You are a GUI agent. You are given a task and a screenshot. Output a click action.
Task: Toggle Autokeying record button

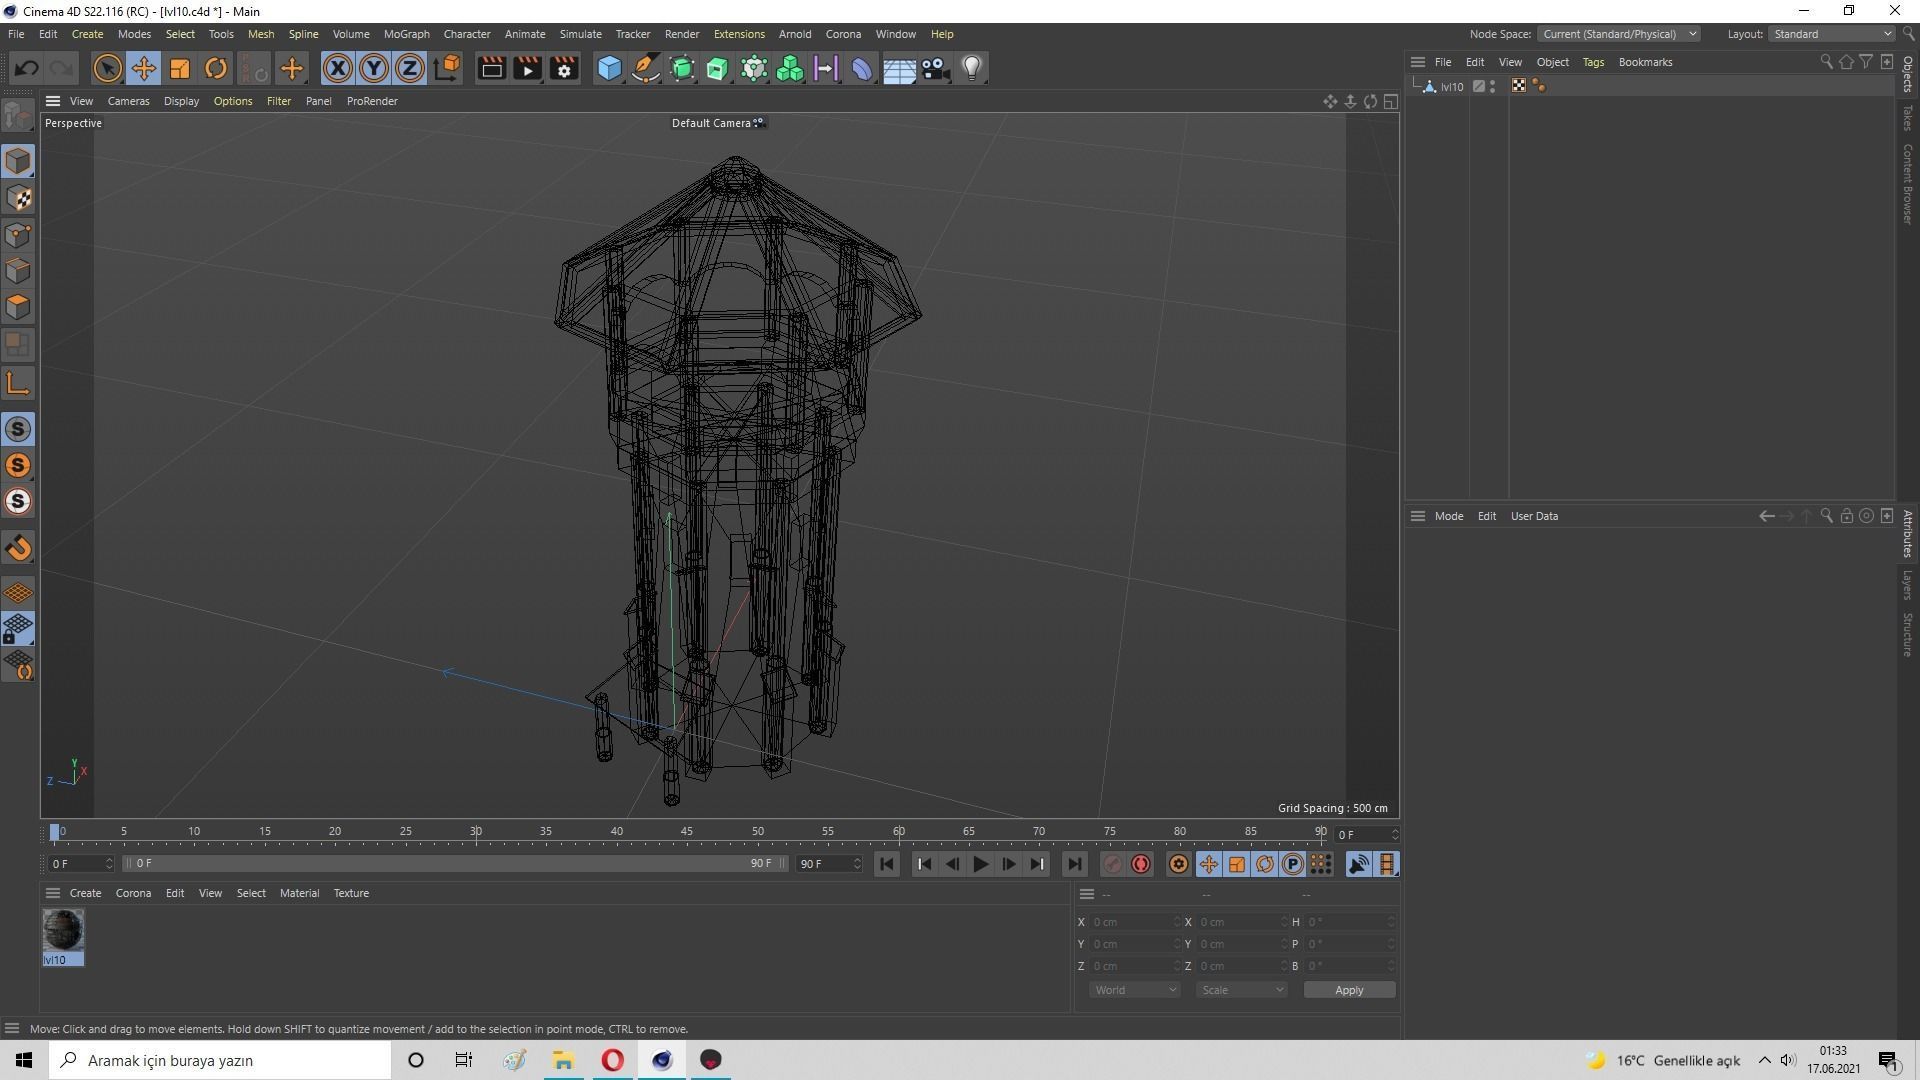[x=1141, y=864]
